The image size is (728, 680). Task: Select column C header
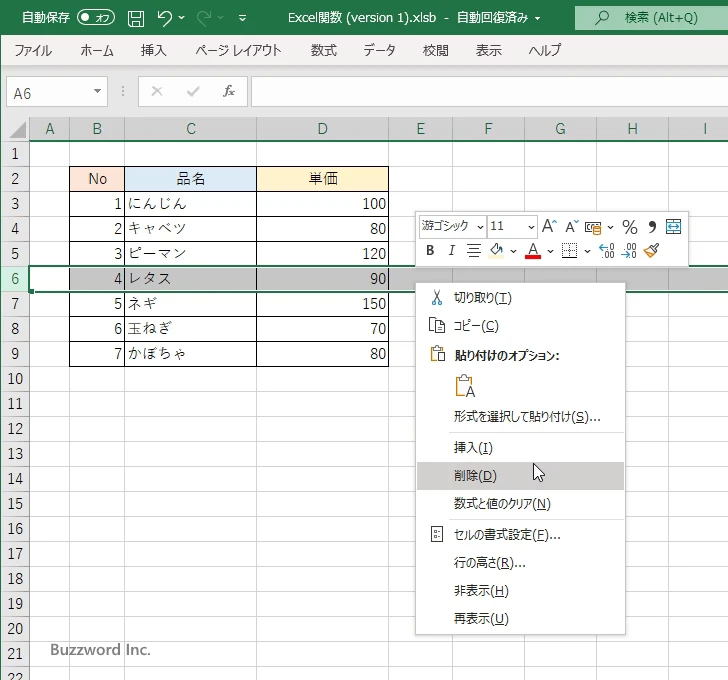point(190,129)
